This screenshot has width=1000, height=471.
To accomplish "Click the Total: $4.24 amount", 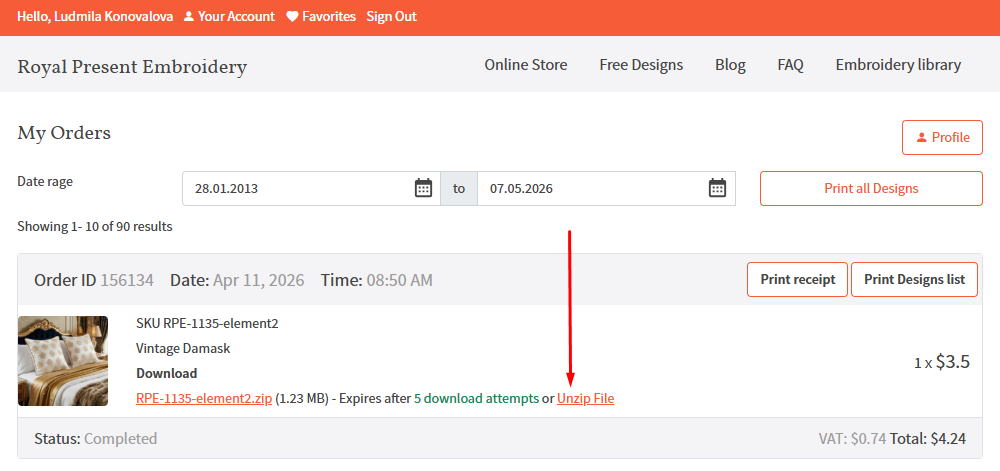I will [928, 438].
